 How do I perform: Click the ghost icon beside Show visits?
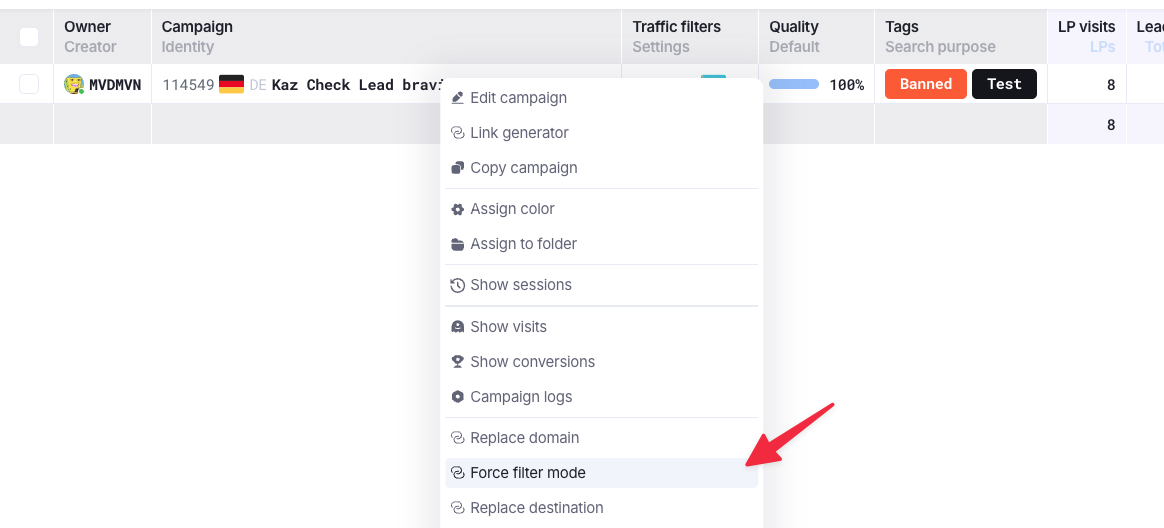click(457, 327)
